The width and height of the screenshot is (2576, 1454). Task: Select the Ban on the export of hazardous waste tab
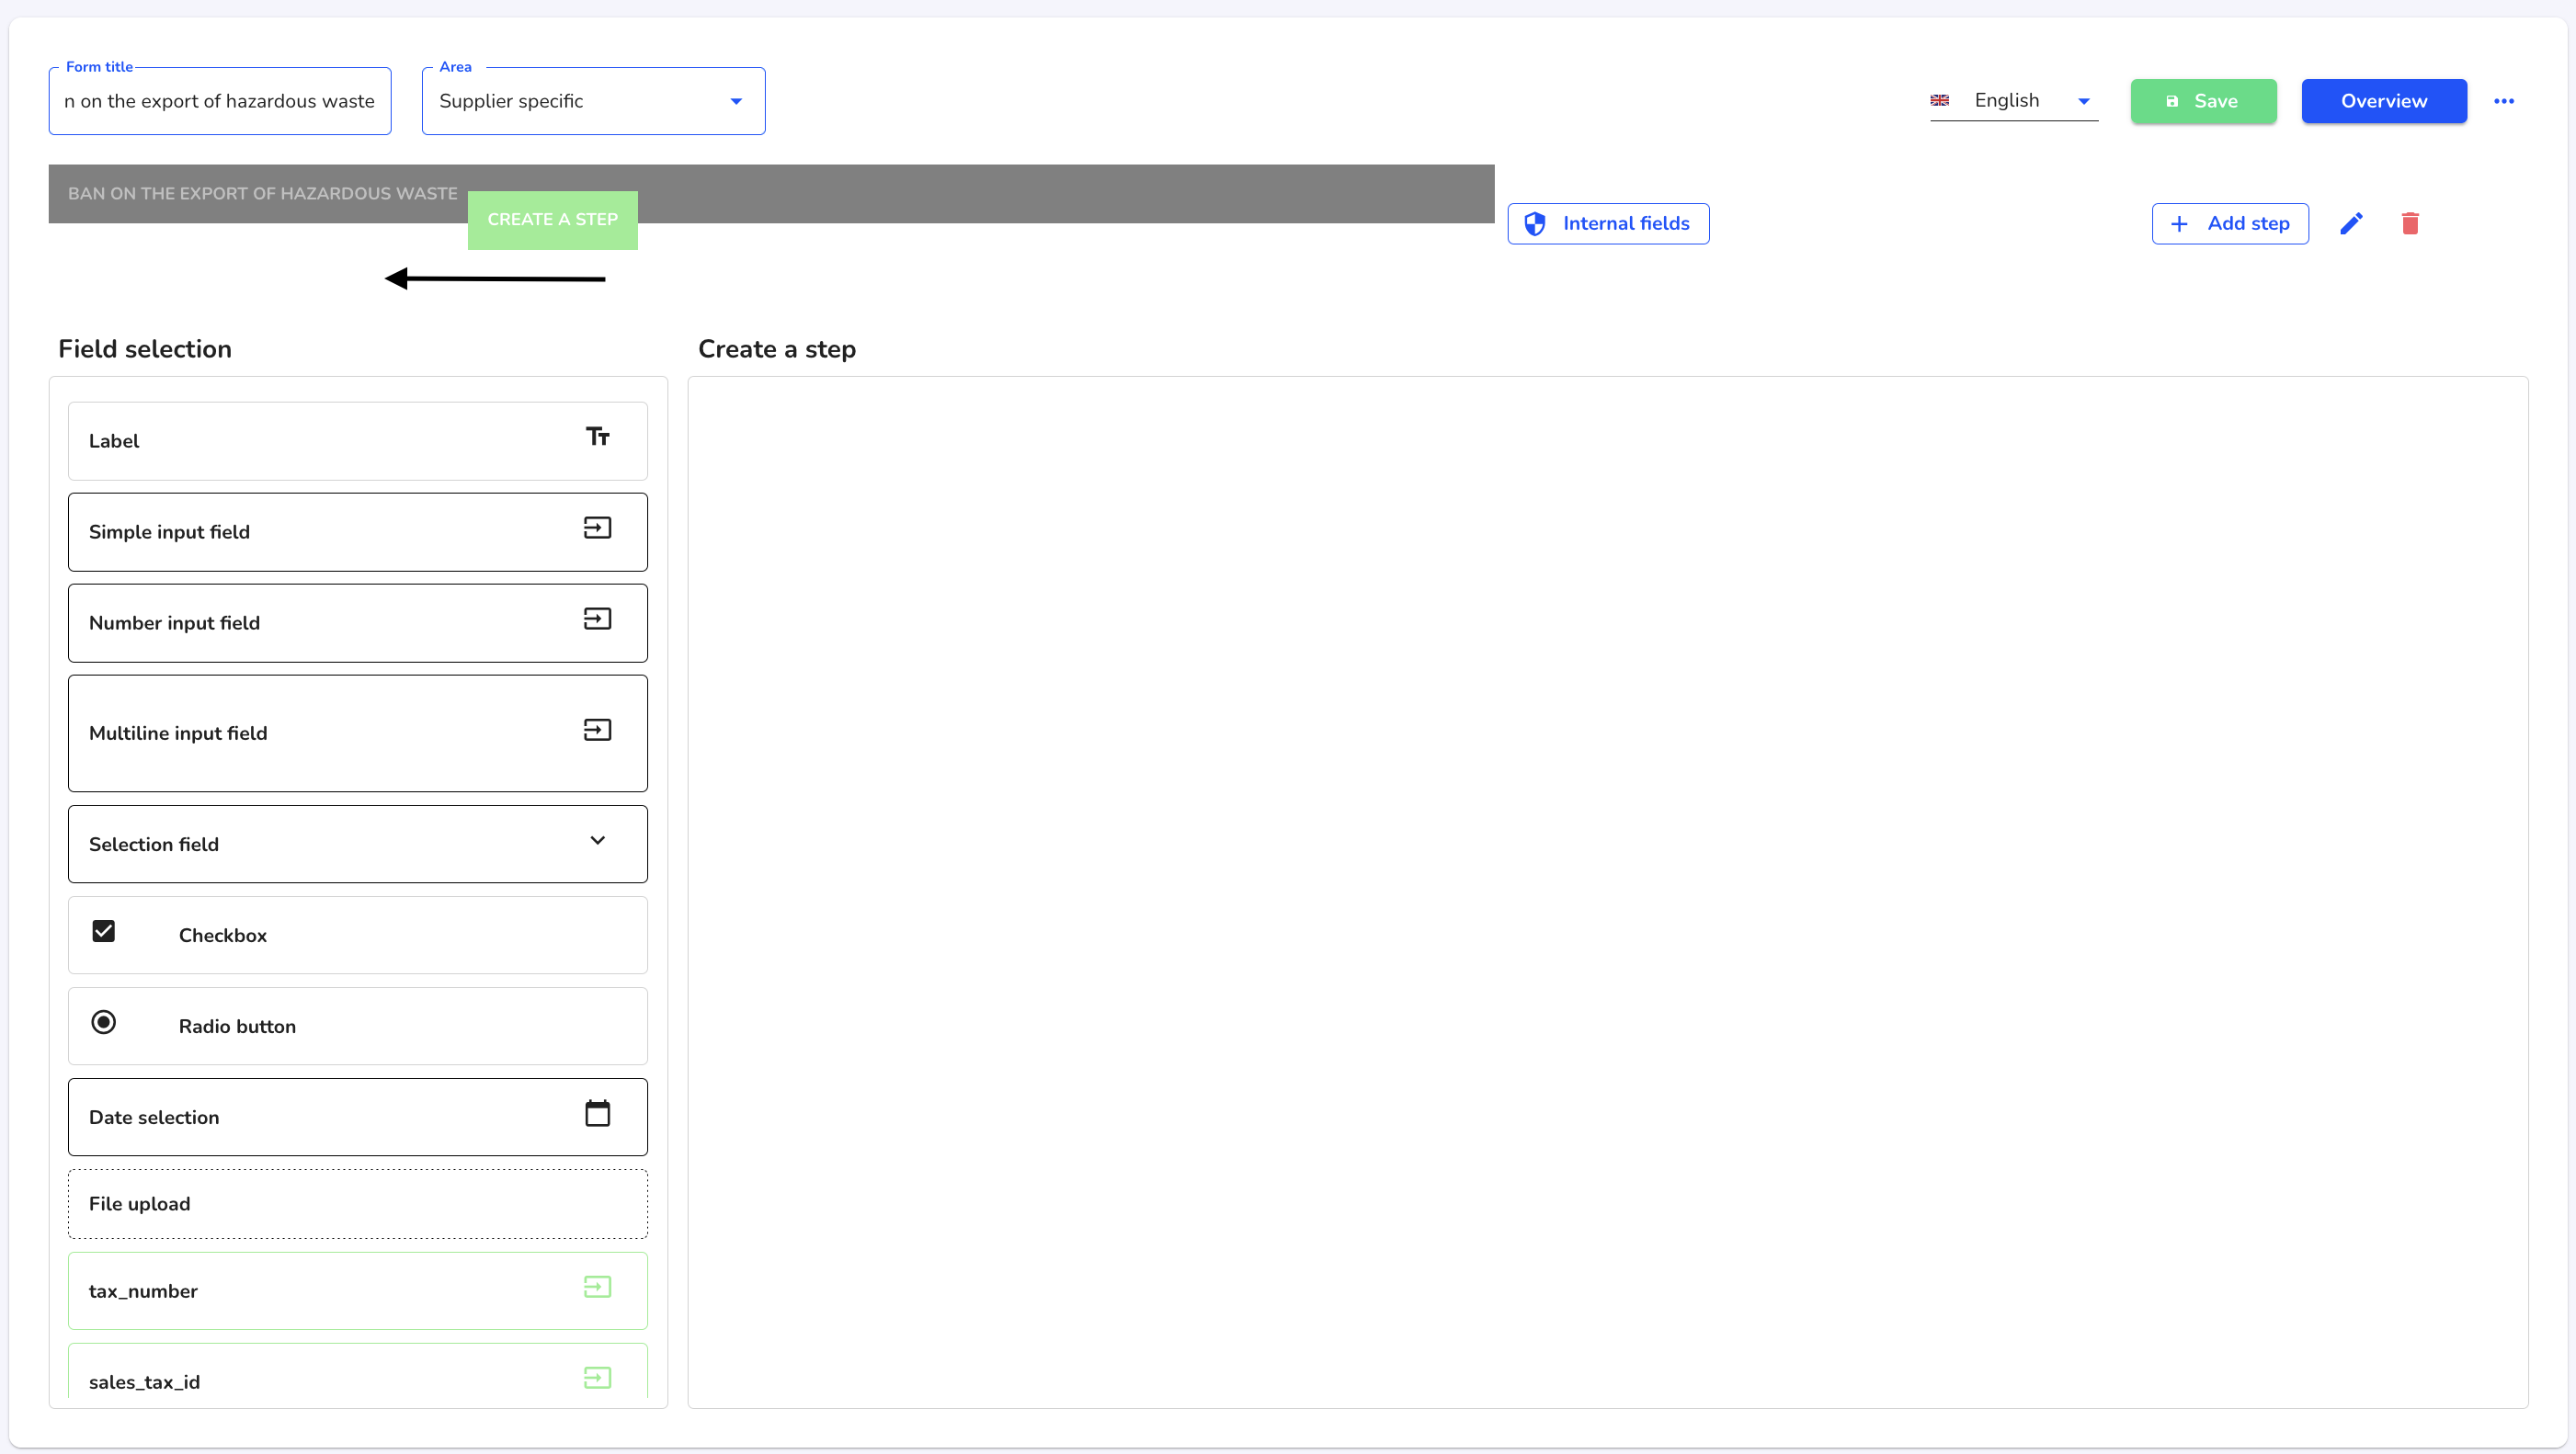262,193
